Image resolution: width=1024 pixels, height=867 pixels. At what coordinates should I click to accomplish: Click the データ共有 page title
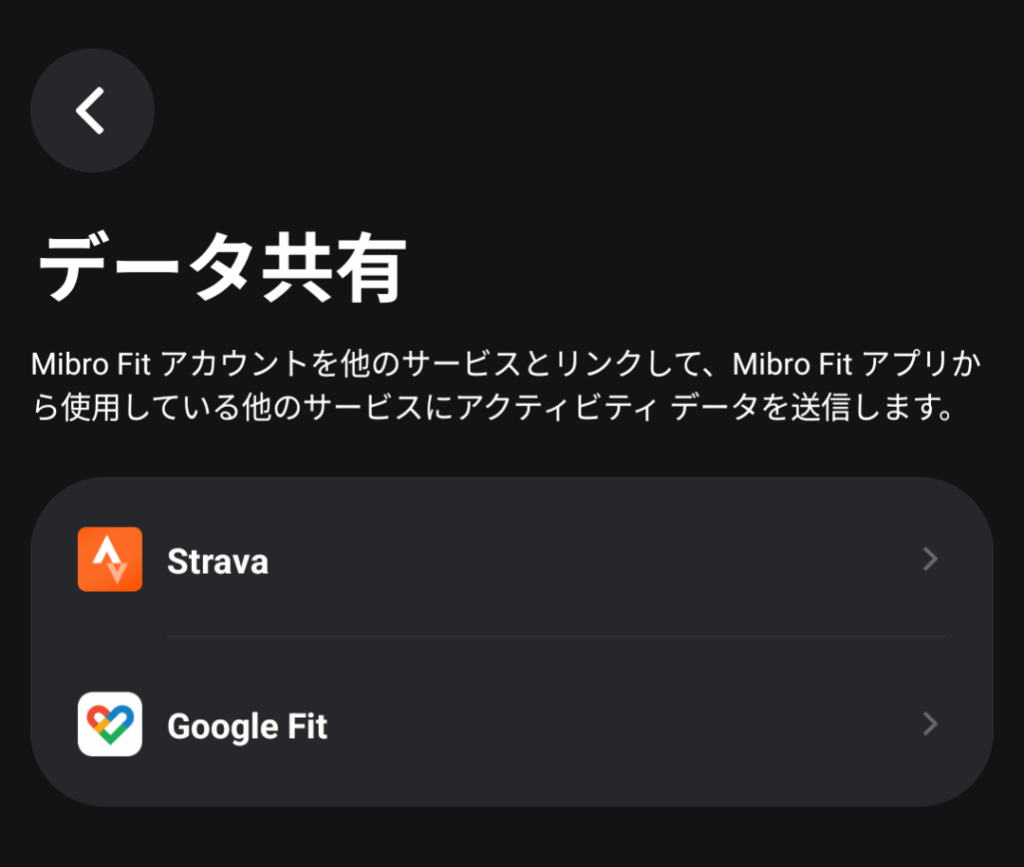click(x=222, y=268)
